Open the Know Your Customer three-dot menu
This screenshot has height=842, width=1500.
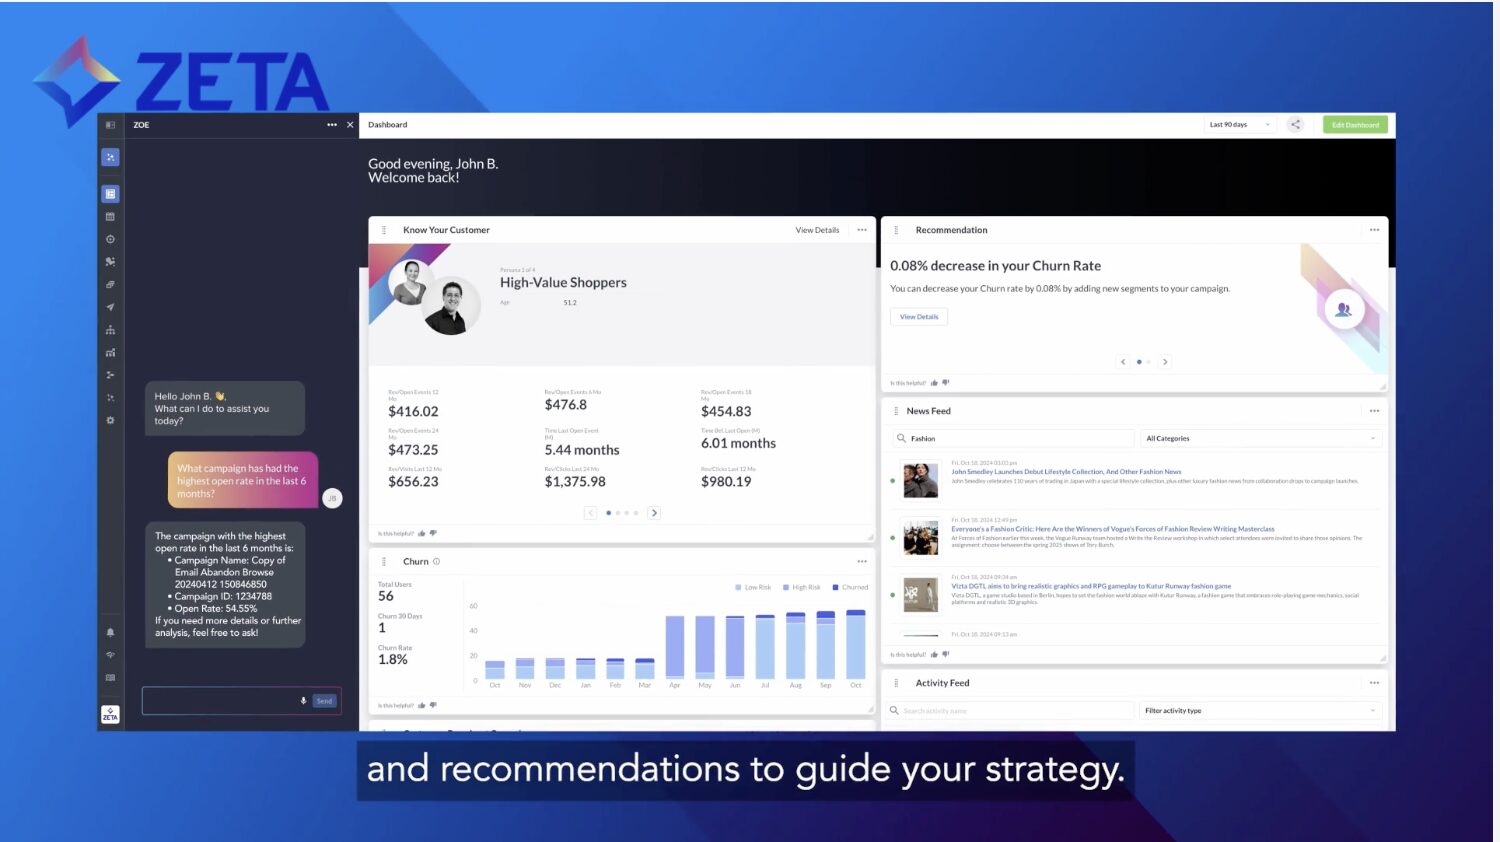pyautogui.click(x=862, y=230)
